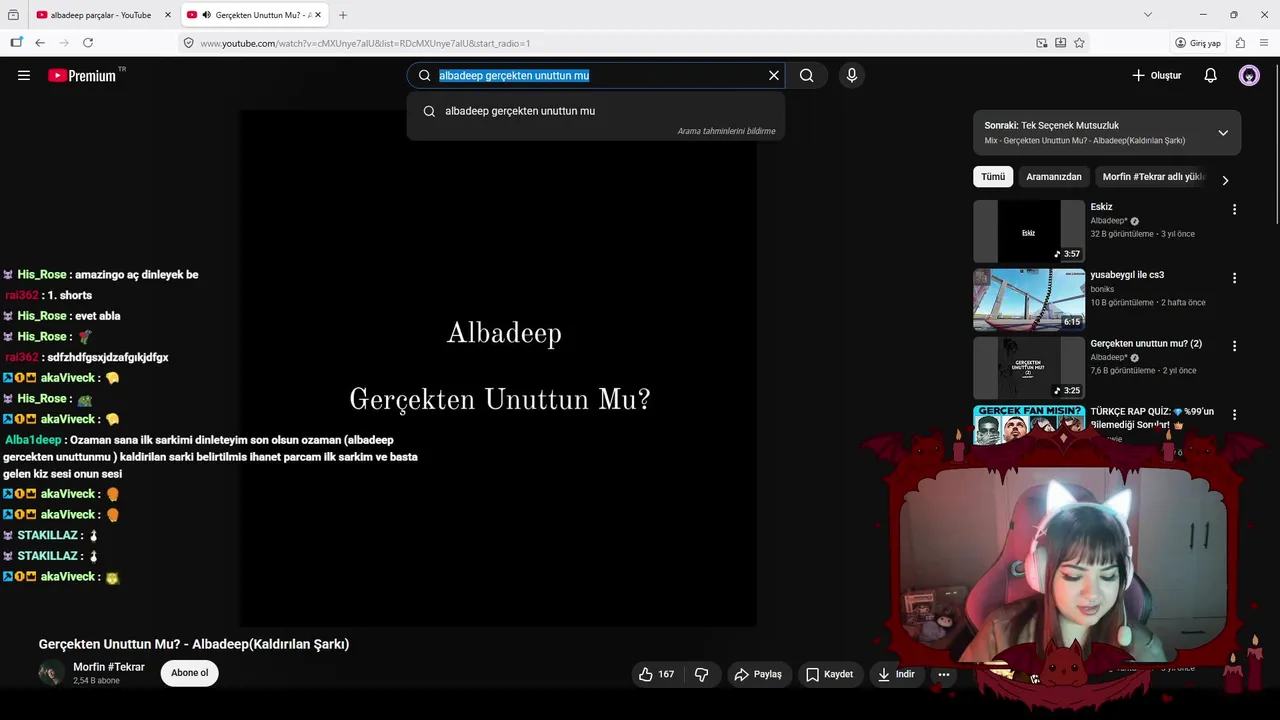Go back with browser back arrow

pos(40,43)
